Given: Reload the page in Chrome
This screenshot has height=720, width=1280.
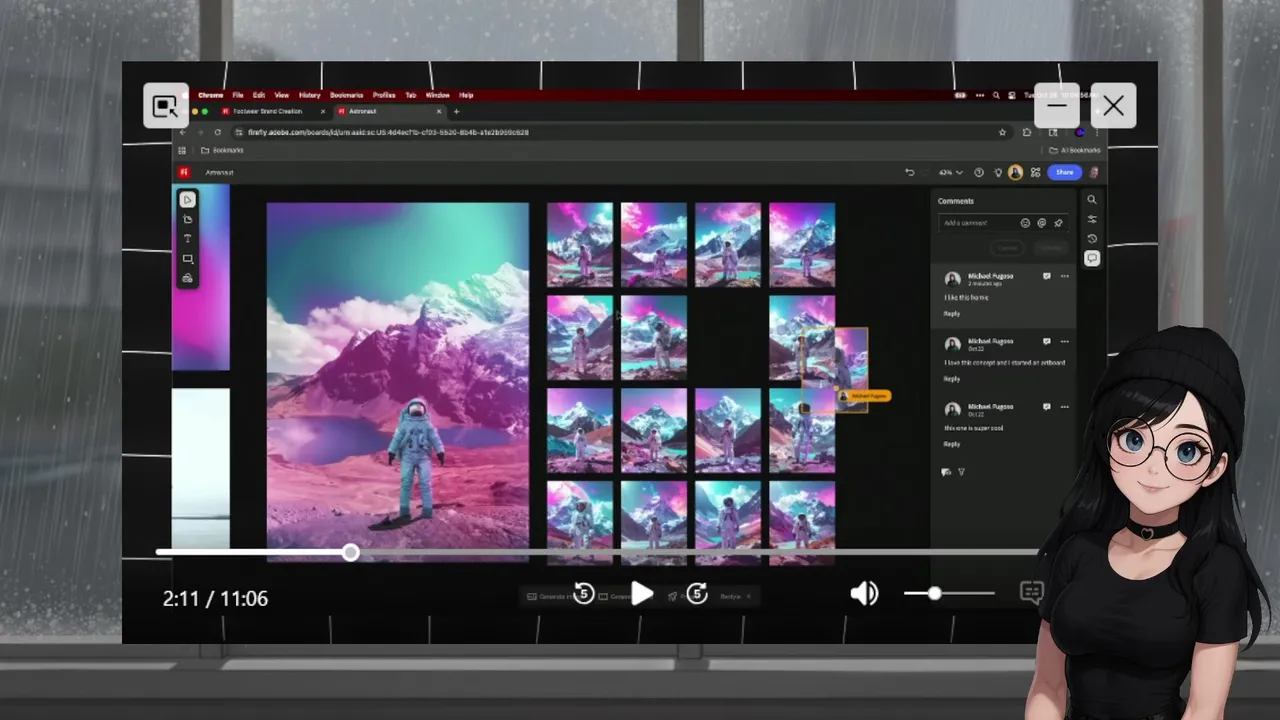Looking at the screenshot, I should pos(217,132).
